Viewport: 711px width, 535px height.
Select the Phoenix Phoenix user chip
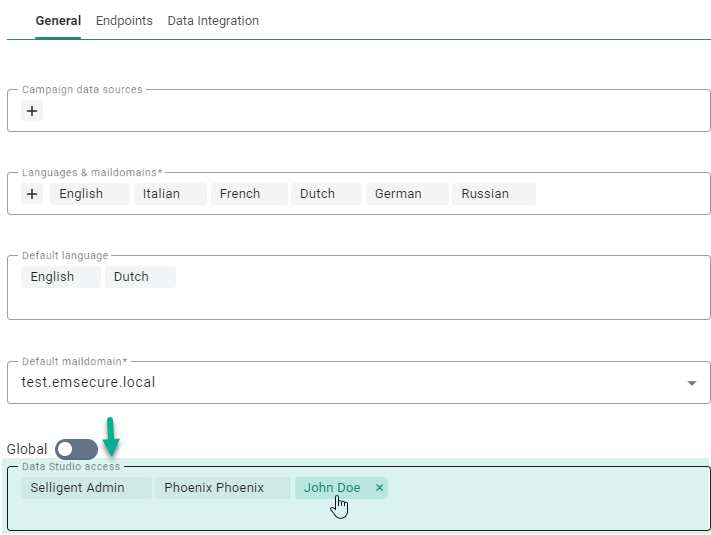tap(214, 488)
